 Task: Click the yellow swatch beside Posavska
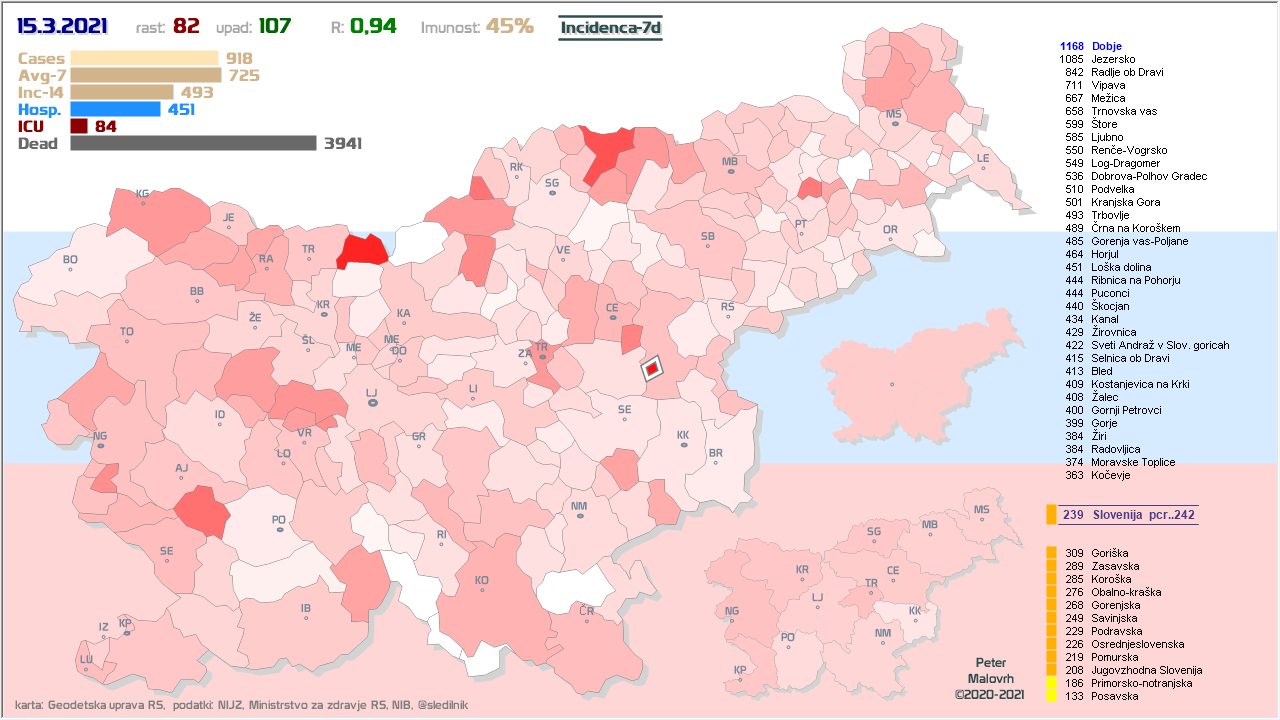pos(1051,696)
